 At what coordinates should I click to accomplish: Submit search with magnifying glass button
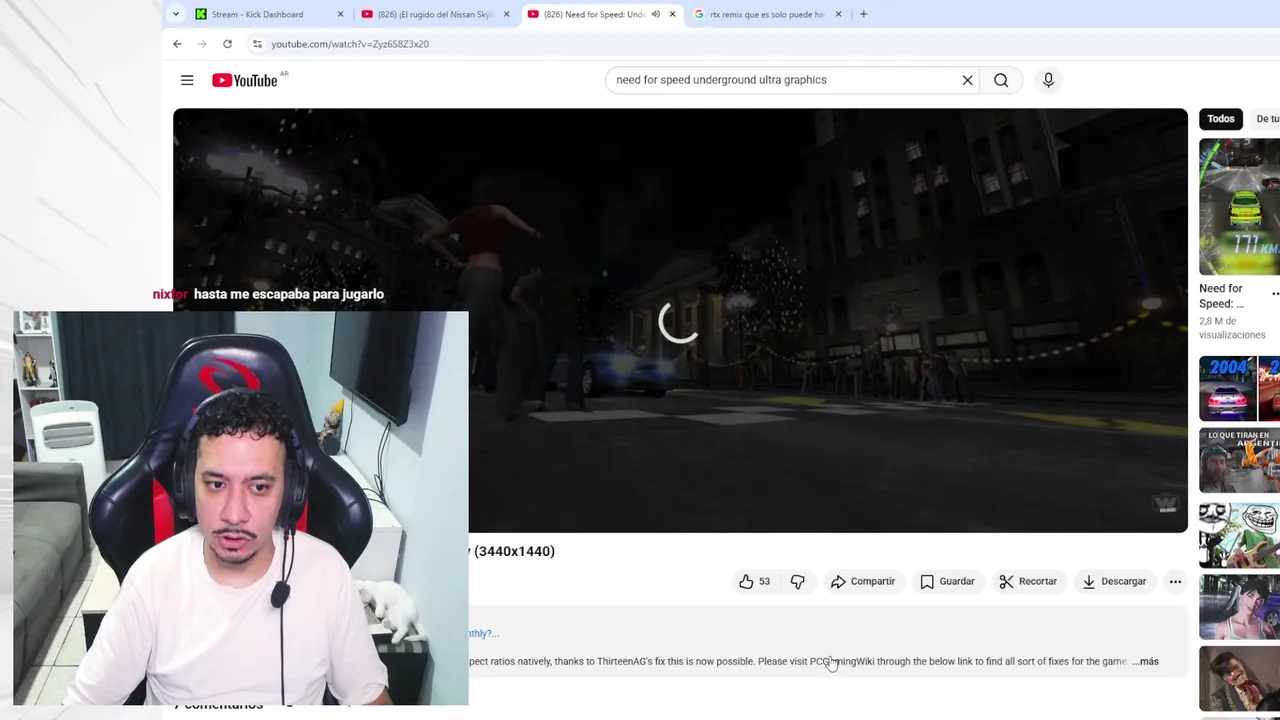pos(1001,80)
